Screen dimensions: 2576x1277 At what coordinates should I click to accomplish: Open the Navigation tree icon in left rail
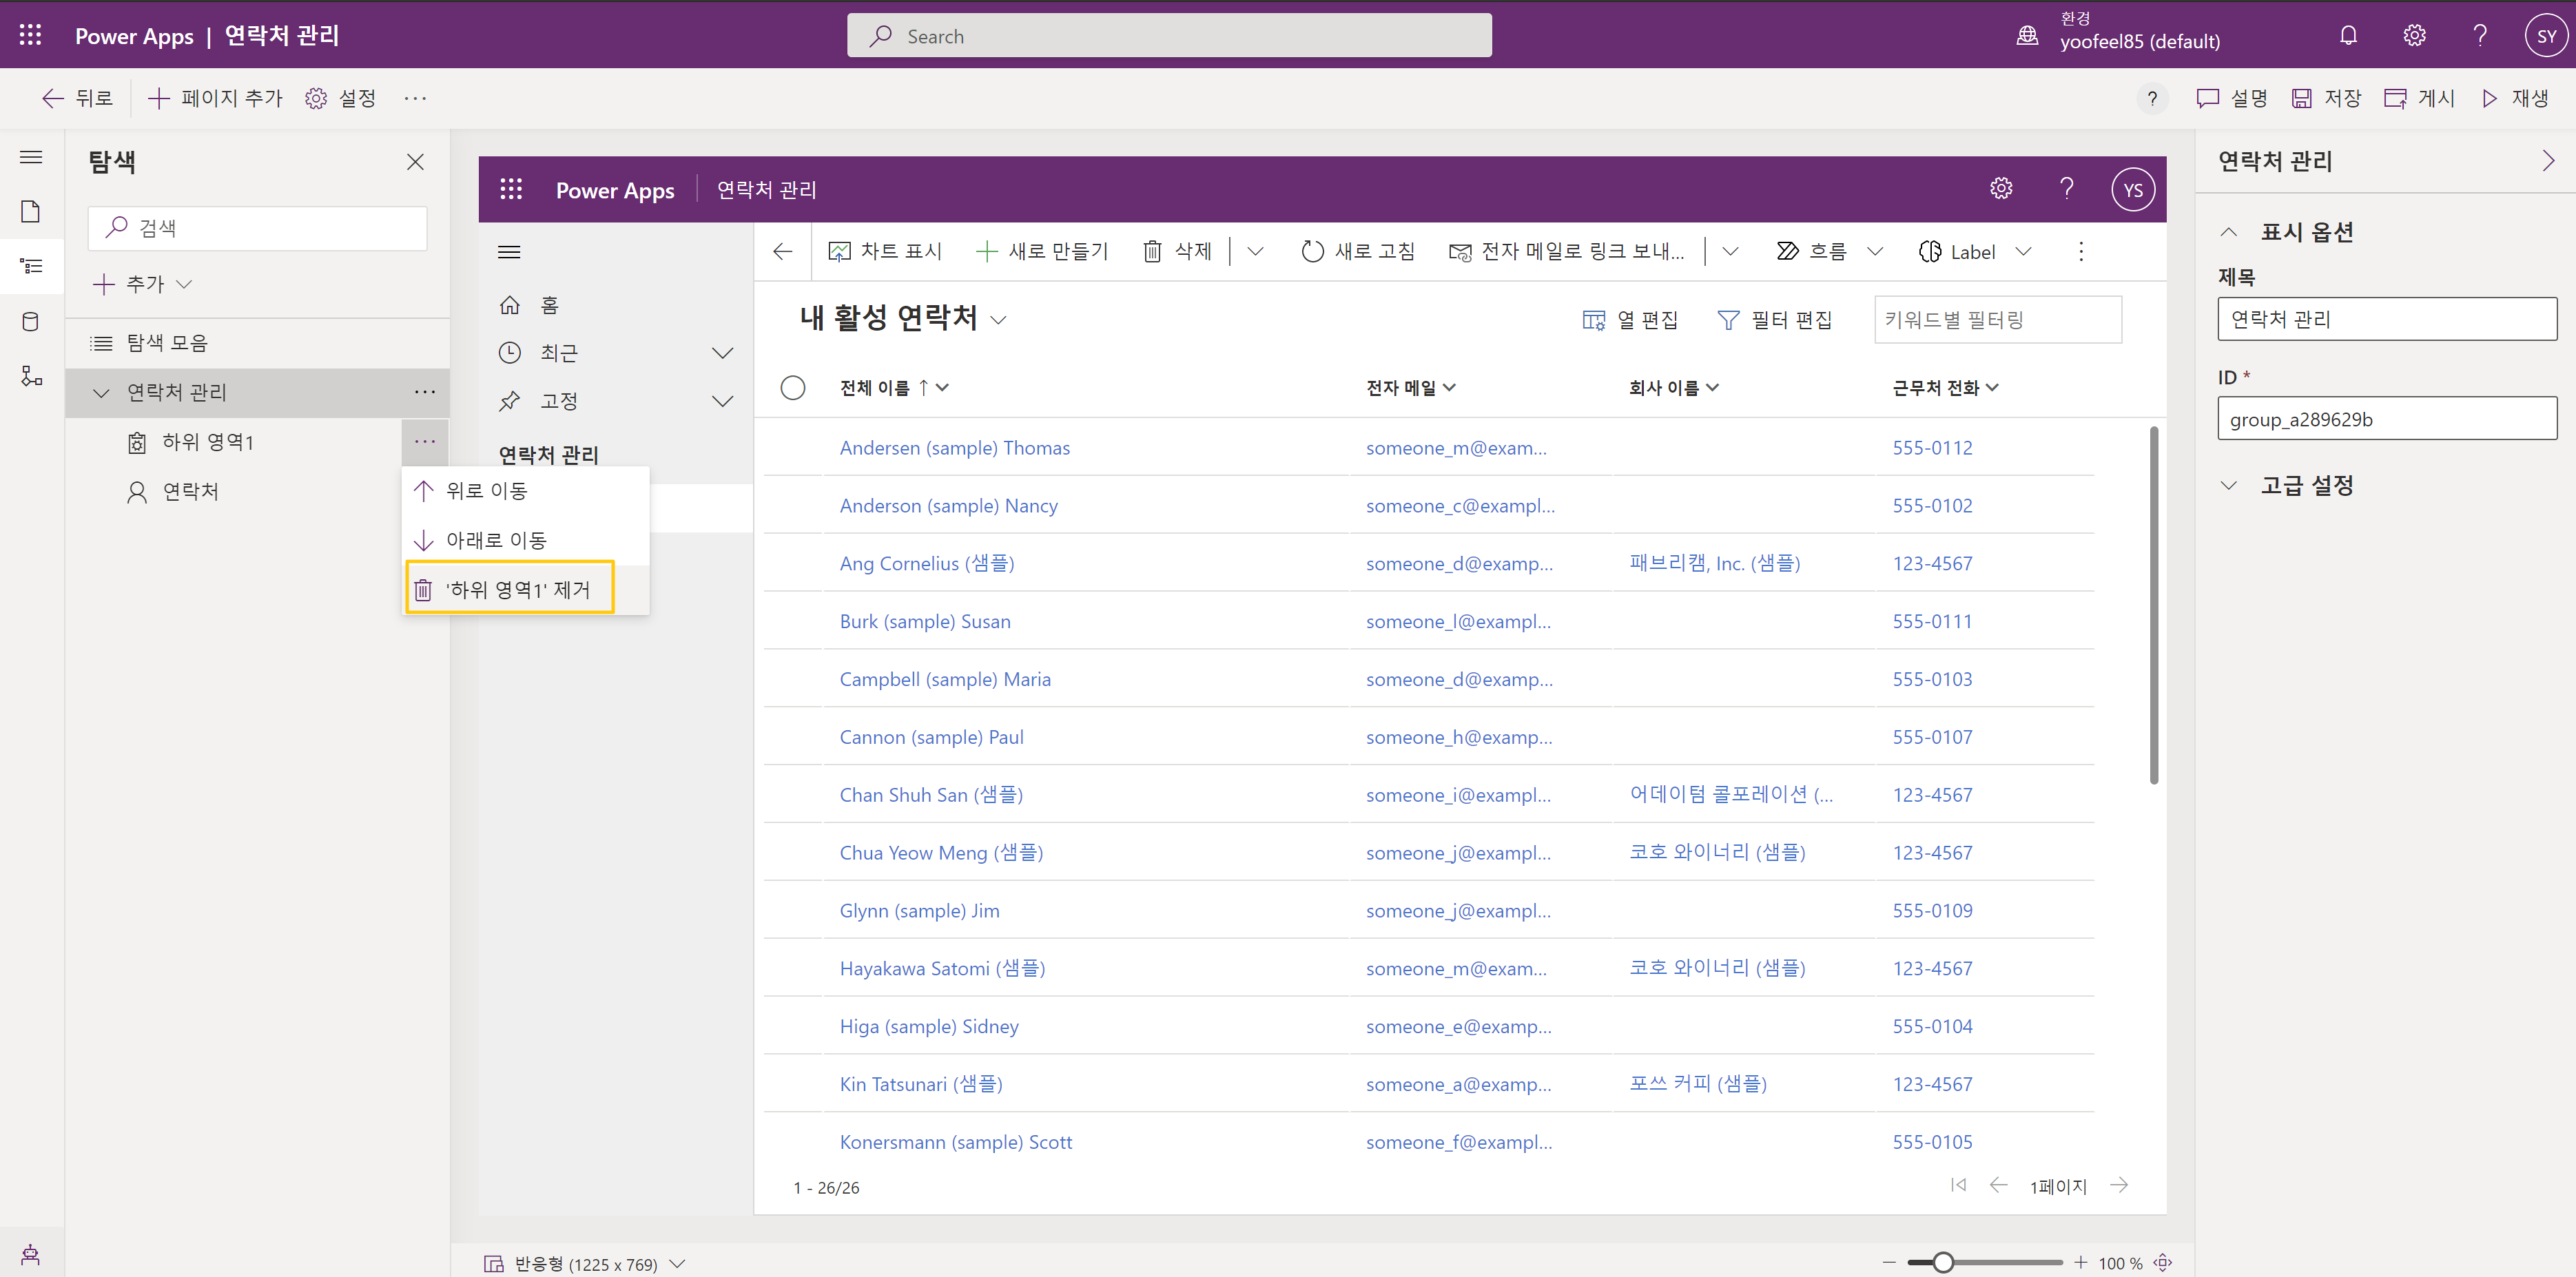pos(31,266)
